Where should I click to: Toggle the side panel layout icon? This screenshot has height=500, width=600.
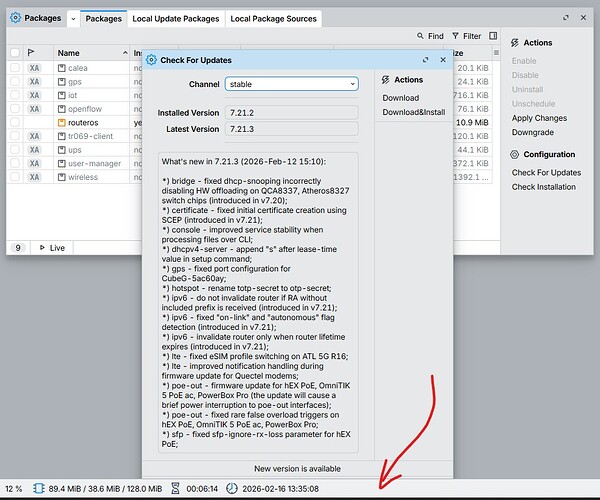(x=493, y=36)
